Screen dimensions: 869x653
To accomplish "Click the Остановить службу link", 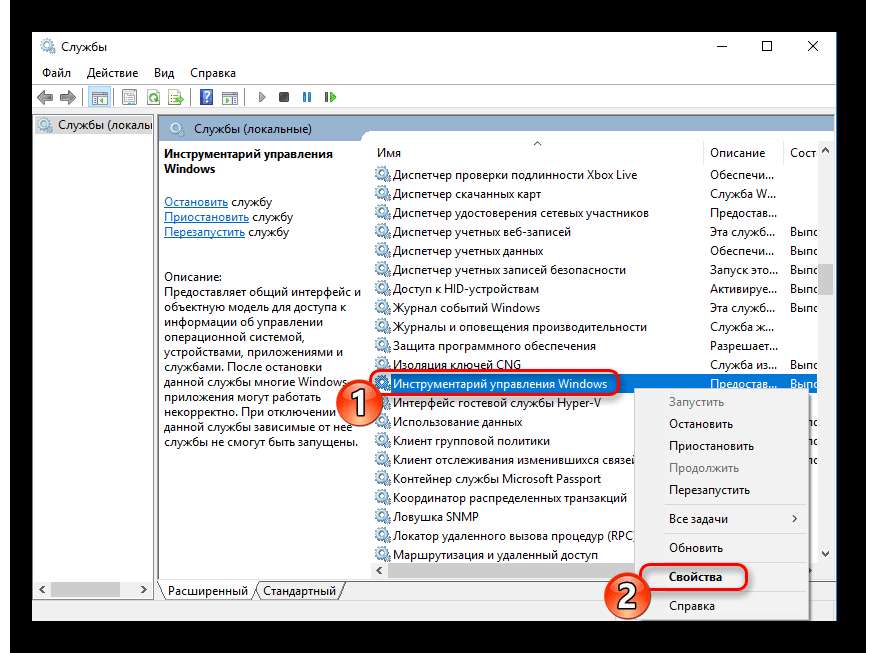I will pyautogui.click(x=196, y=202).
